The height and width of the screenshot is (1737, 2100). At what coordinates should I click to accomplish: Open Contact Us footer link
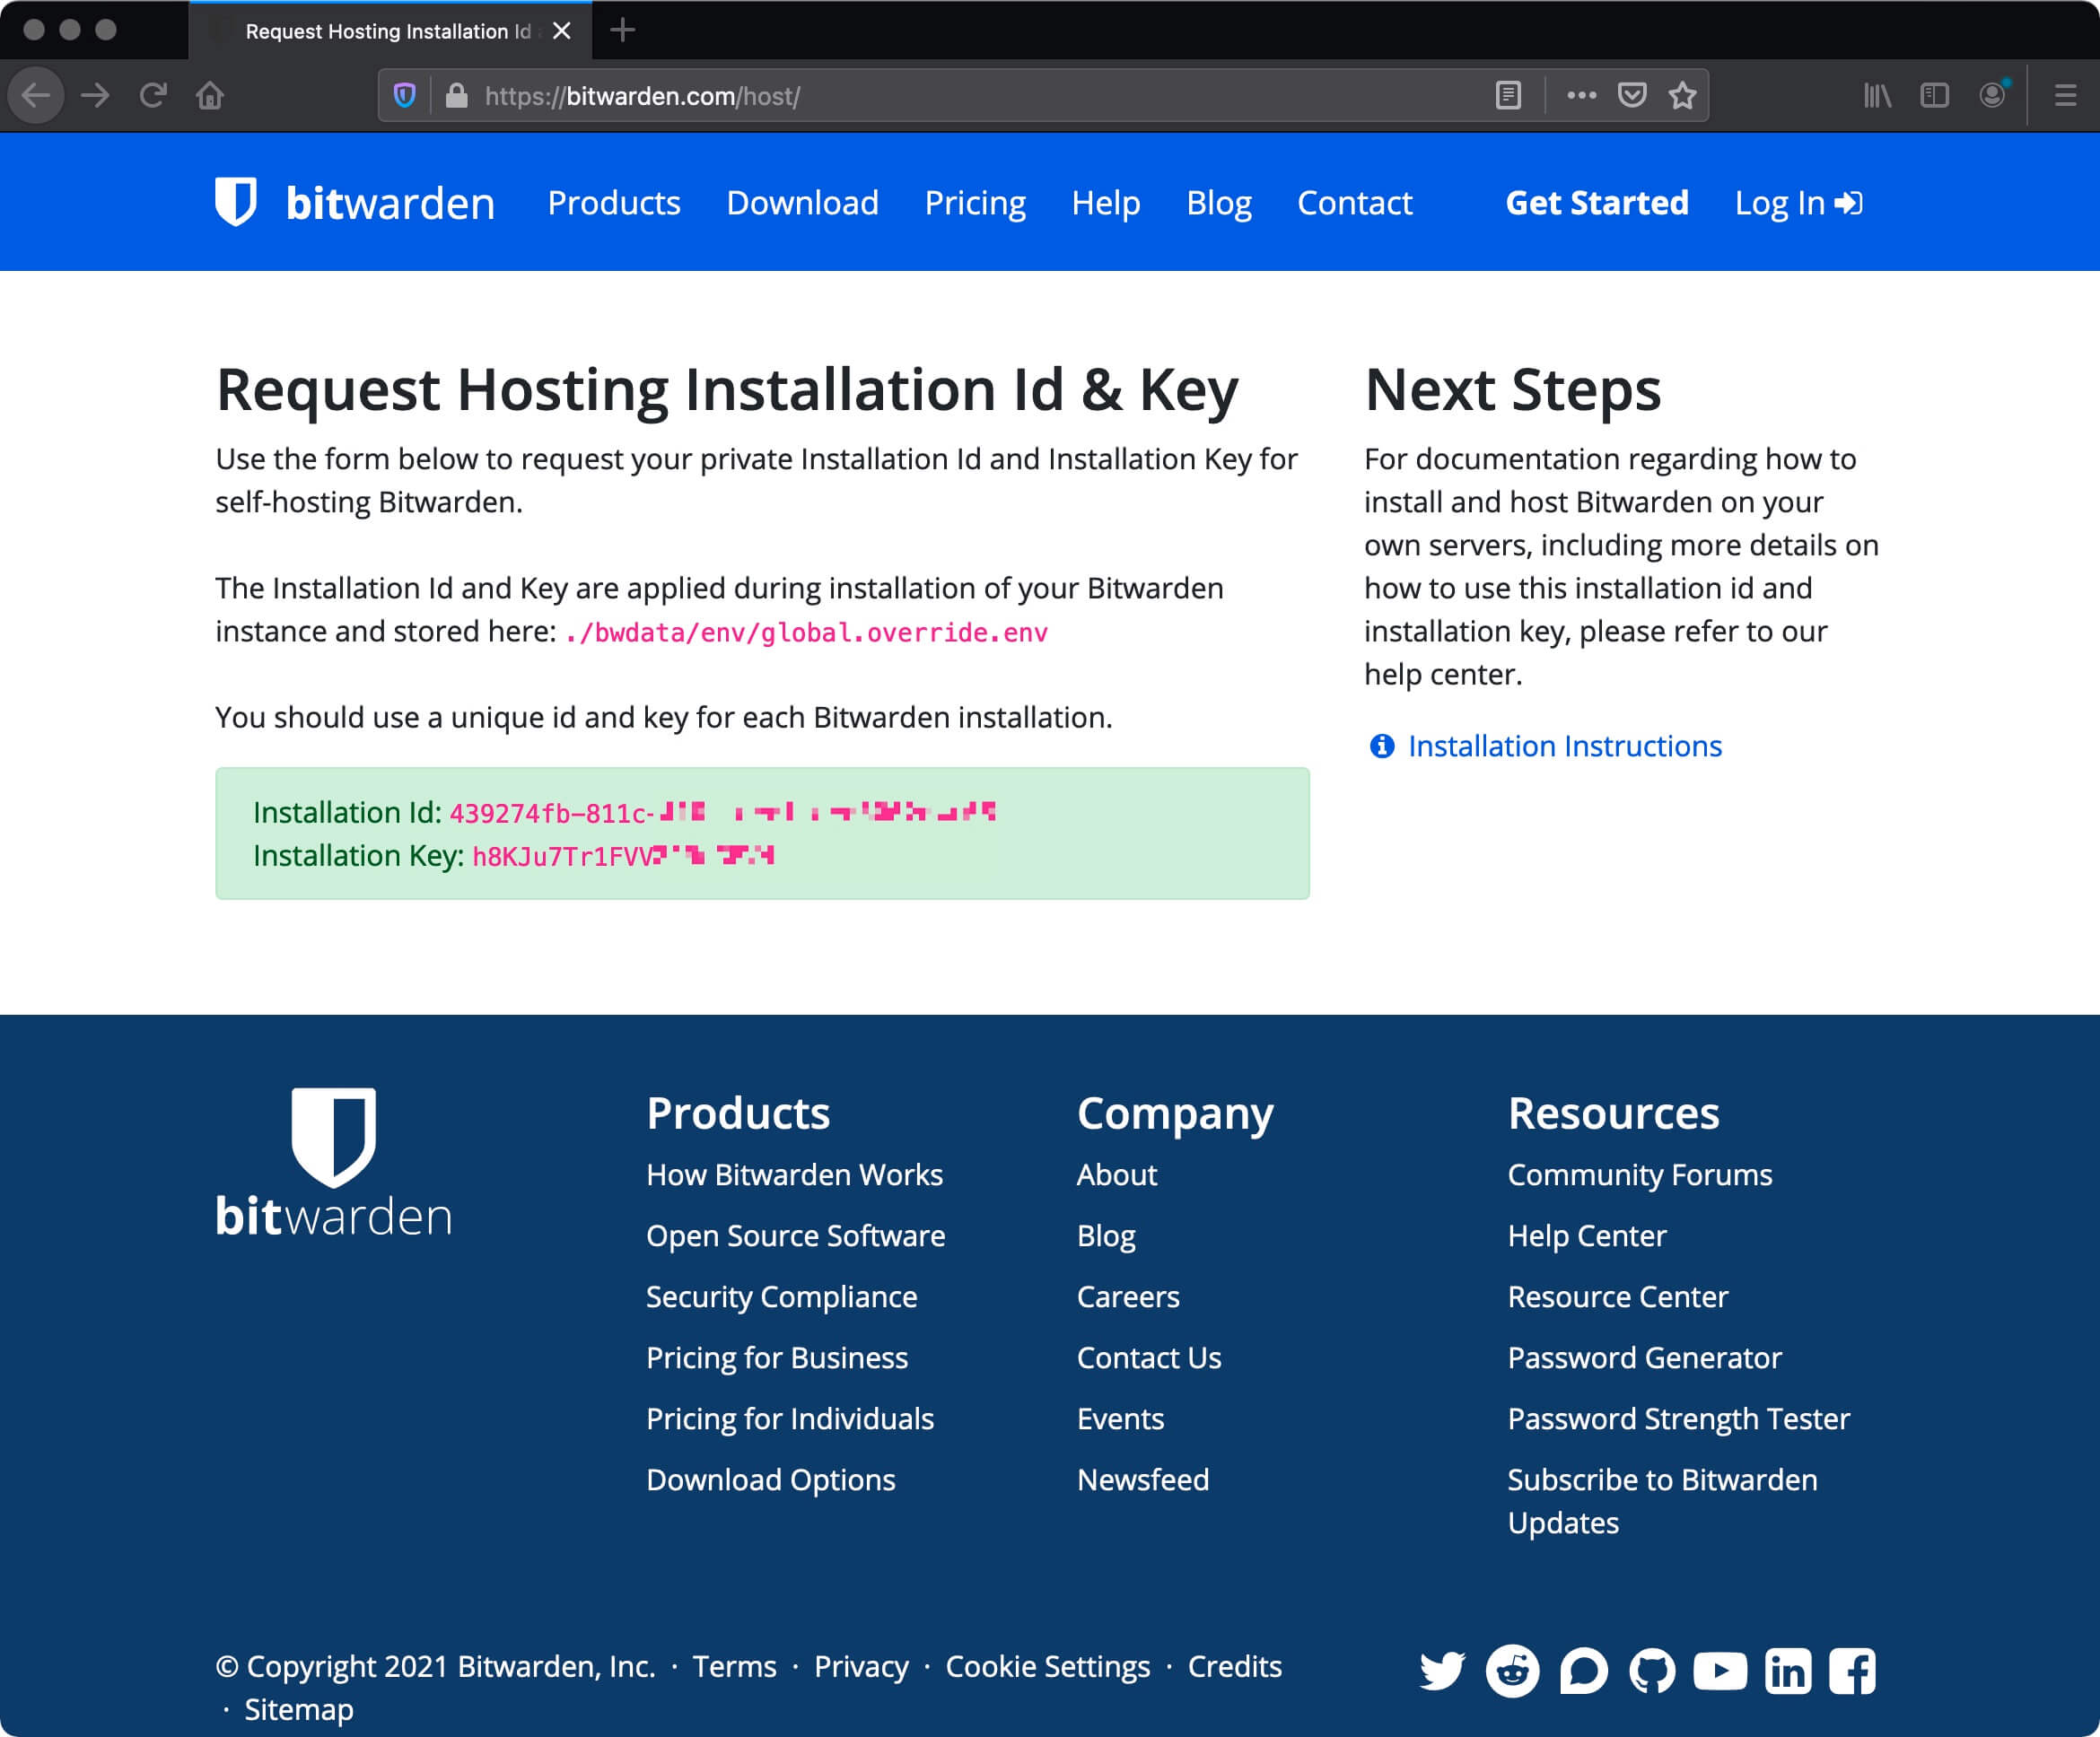pyautogui.click(x=1149, y=1357)
